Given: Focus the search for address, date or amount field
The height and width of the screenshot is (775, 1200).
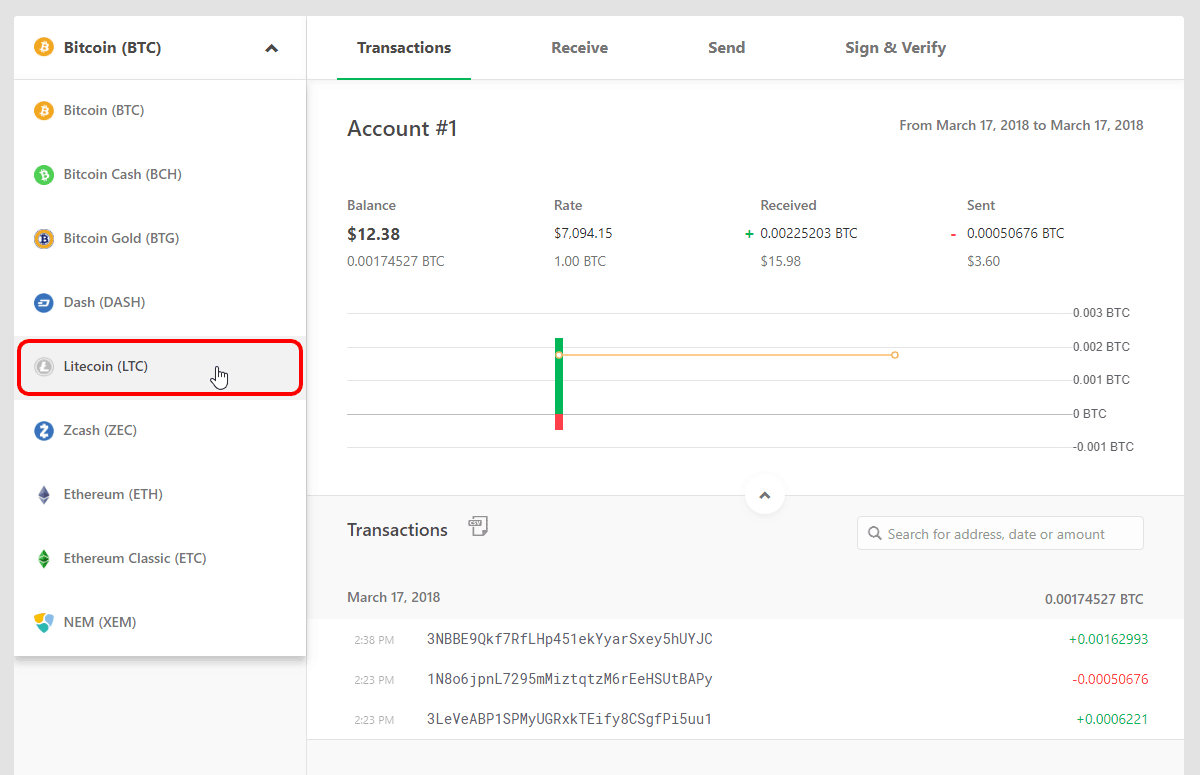Looking at the screenshot, I should click(1000, 534).
